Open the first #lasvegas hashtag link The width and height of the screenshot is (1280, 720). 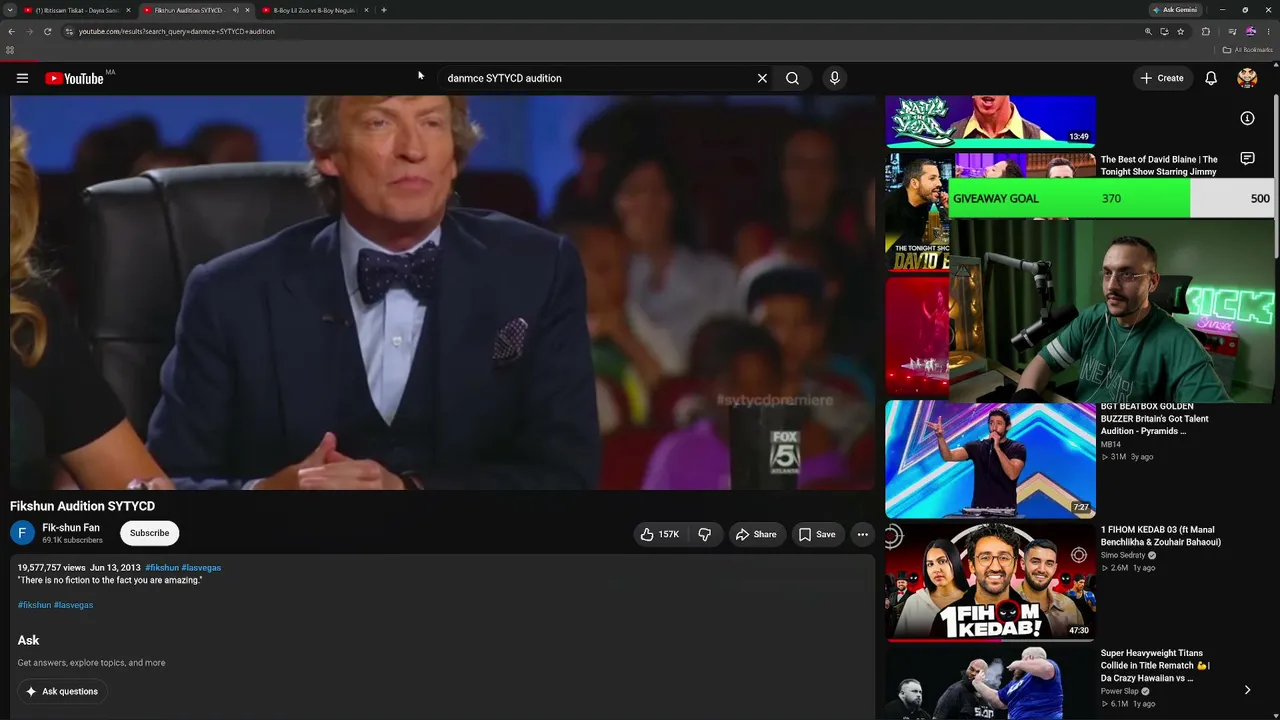(x=201, y=568)
